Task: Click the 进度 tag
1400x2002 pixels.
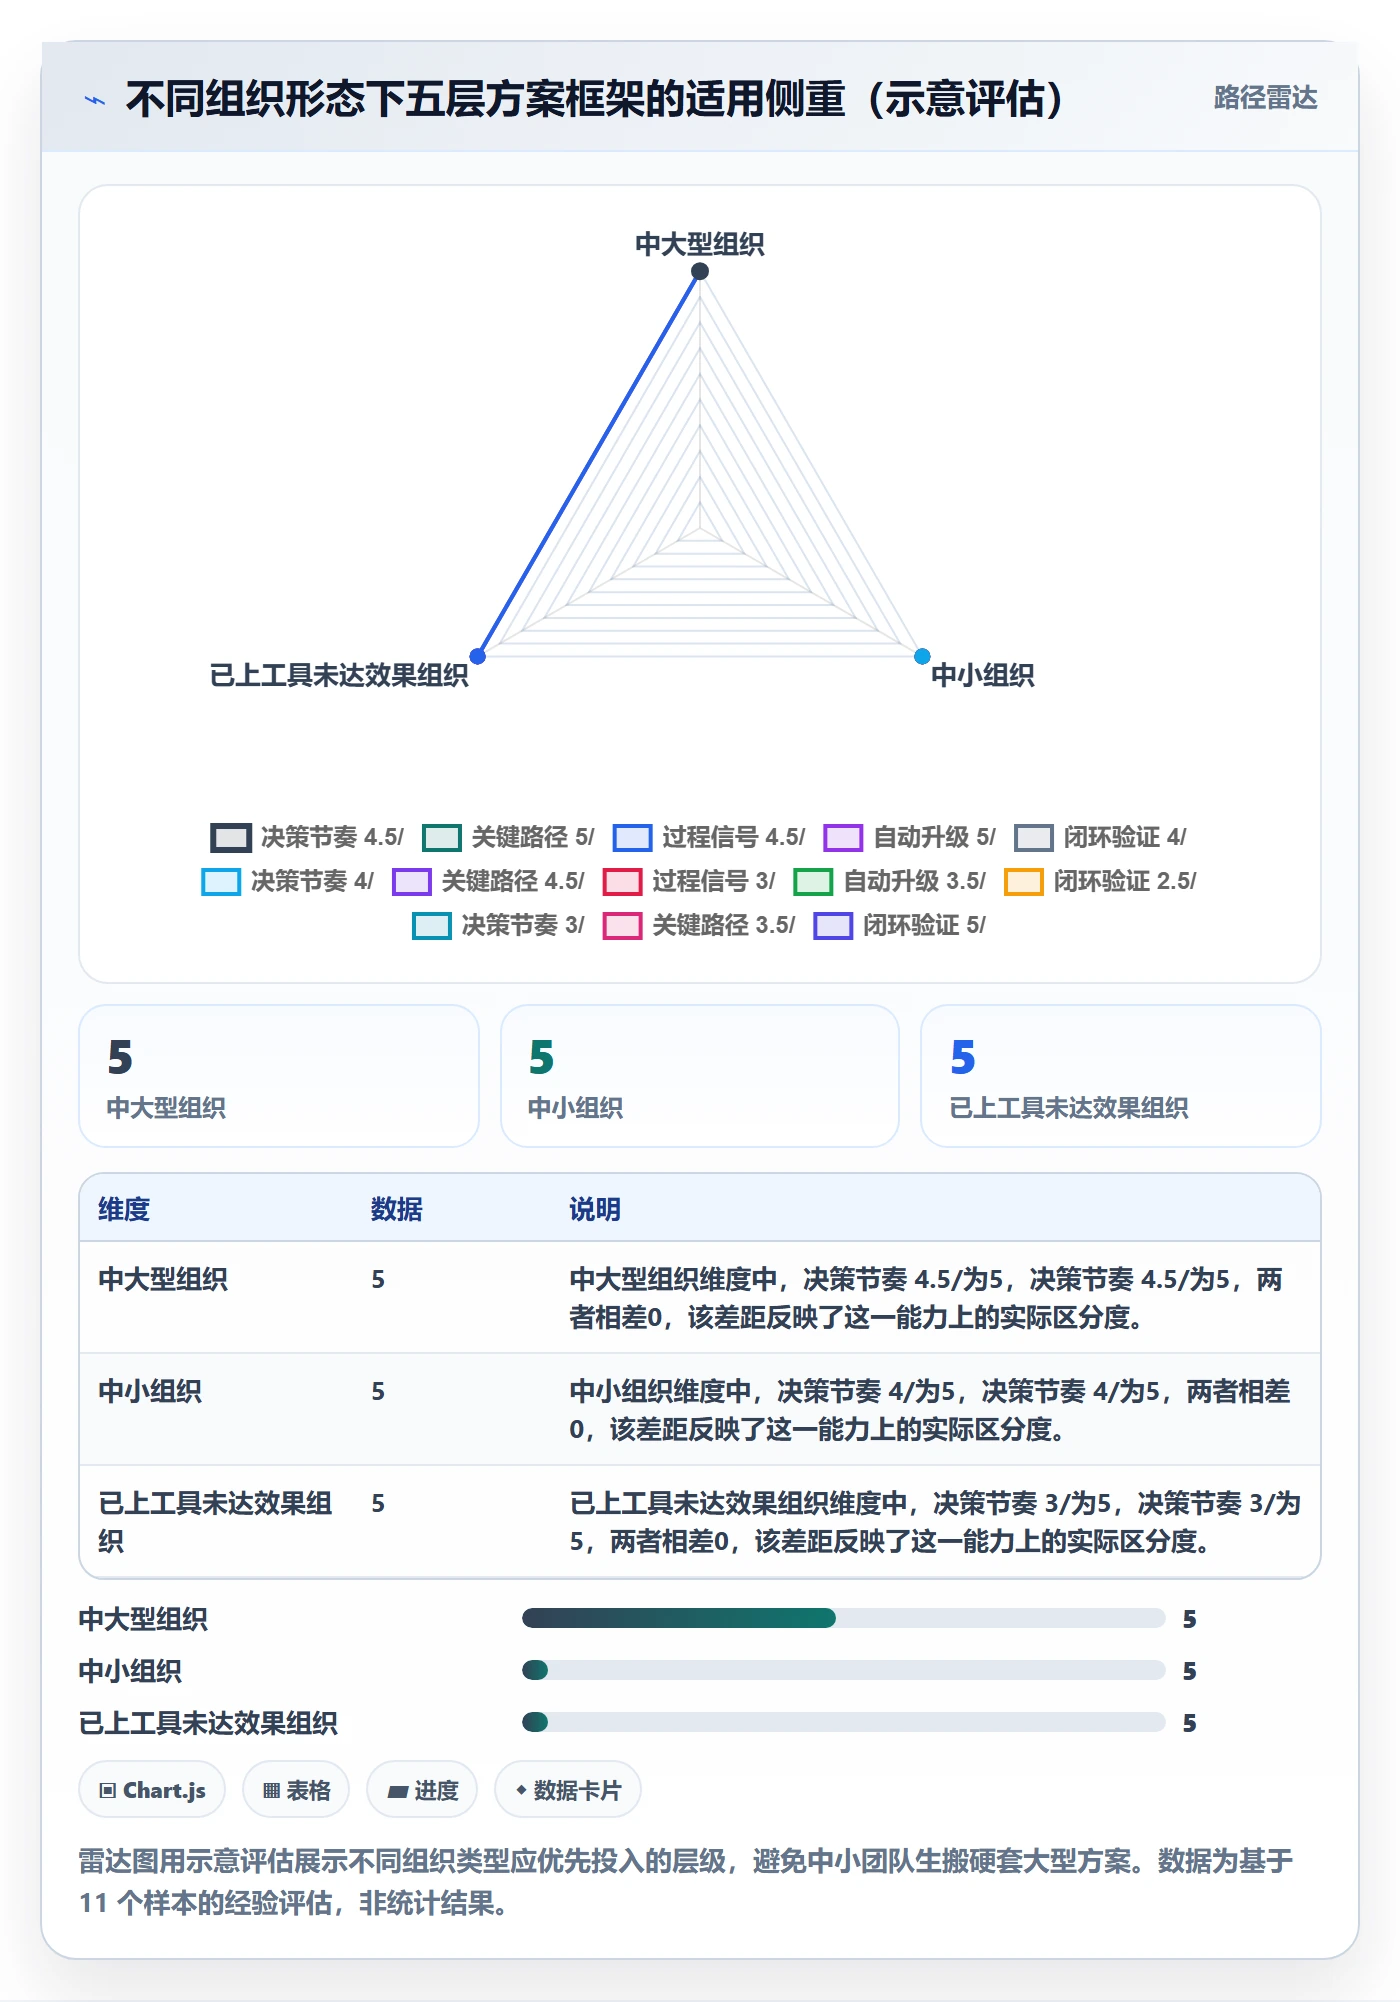Action: click(x=422, y=1790)
